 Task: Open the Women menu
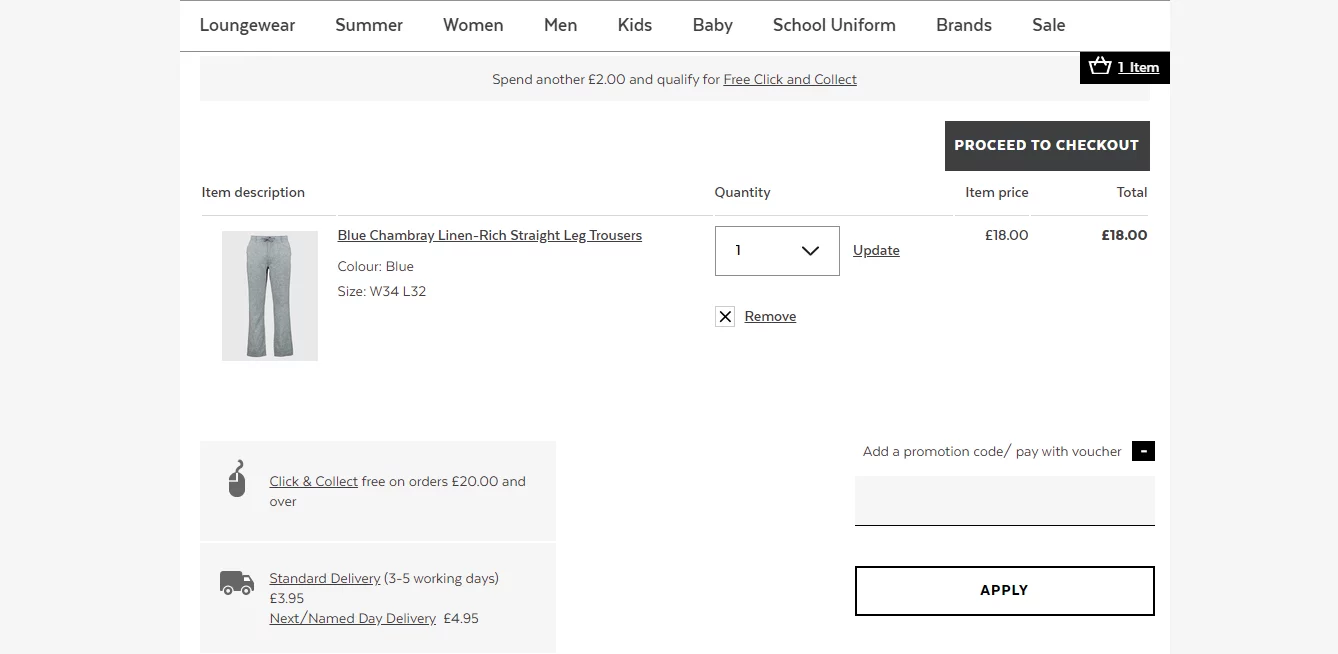[473, 25]
